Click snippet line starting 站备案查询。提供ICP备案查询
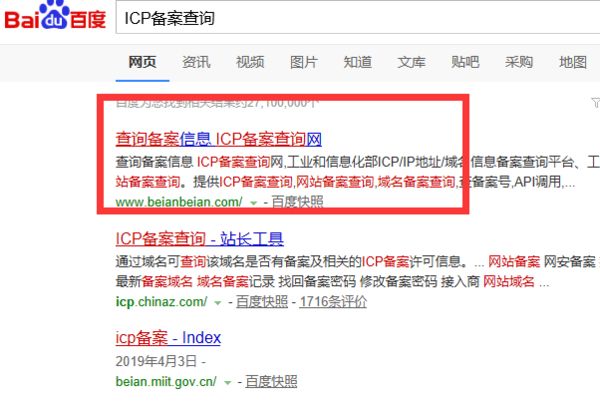 pyautogui.click(x=345, y=182)
